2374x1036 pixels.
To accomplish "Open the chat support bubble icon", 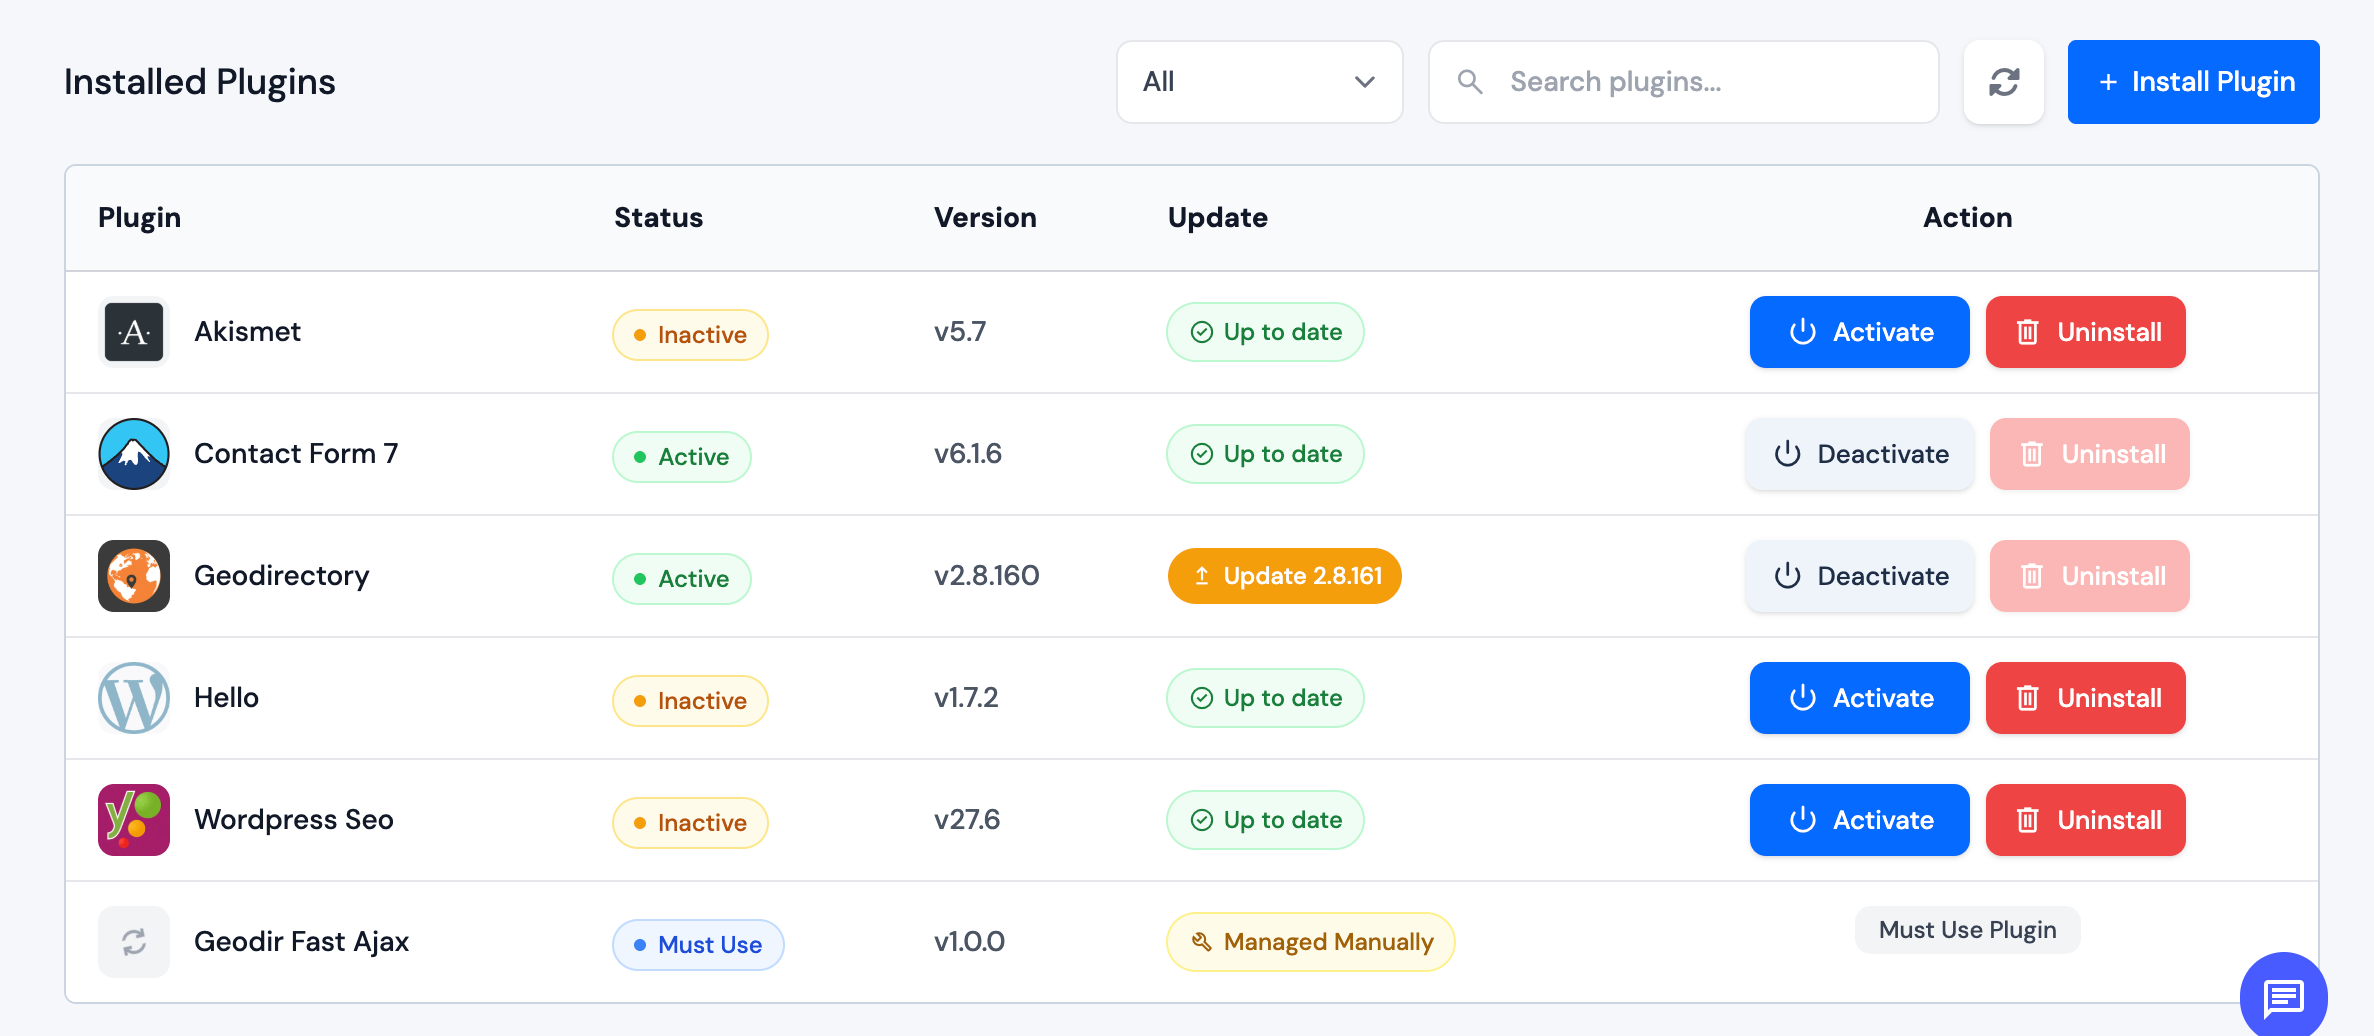I will pos(2283,996).
